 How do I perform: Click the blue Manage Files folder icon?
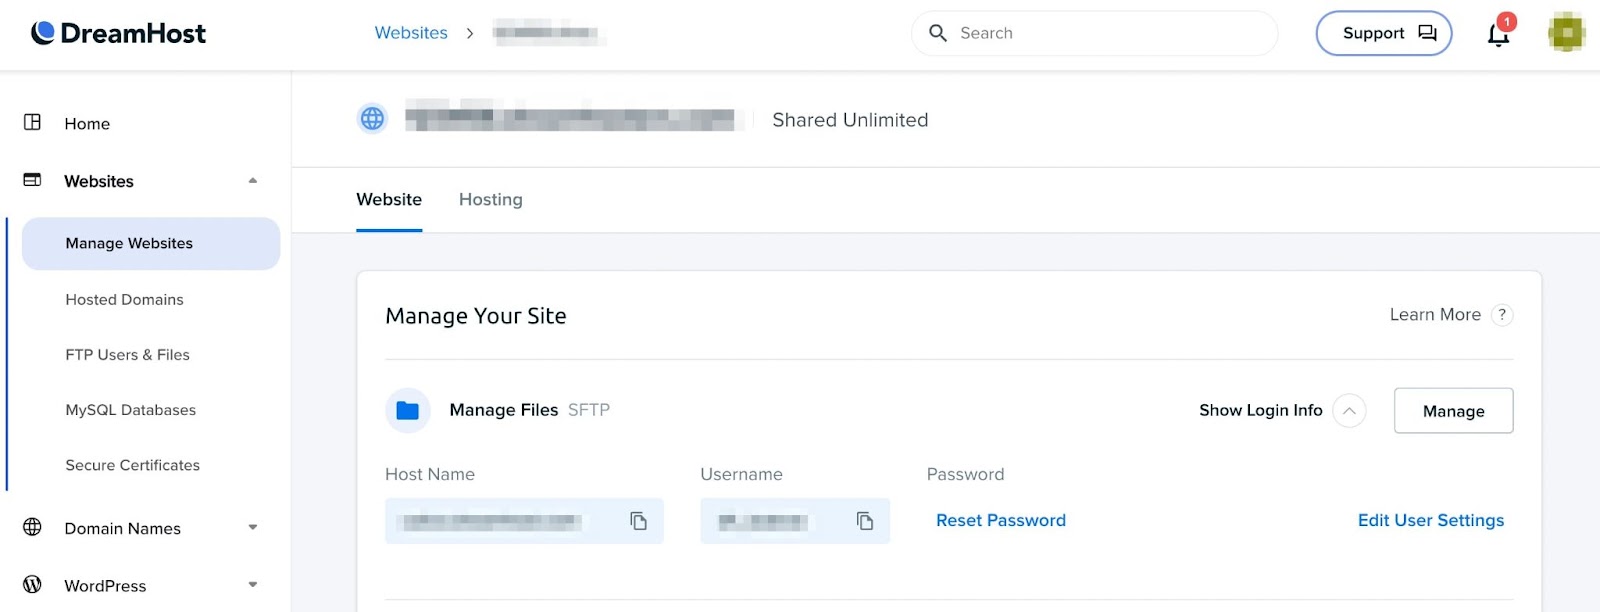pos(408,410)
